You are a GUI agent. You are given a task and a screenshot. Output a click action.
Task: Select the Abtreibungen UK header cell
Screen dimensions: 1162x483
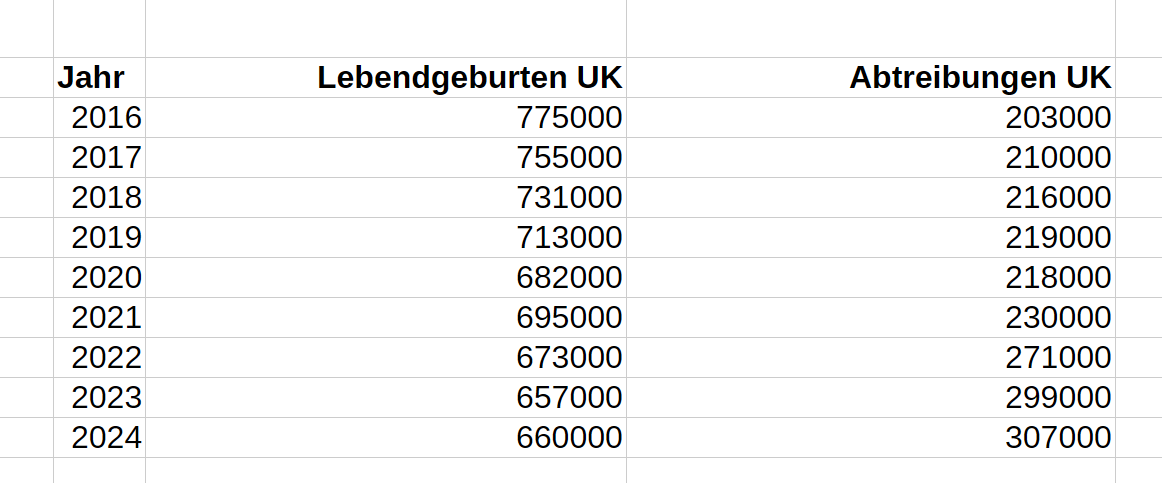(979, 78)
